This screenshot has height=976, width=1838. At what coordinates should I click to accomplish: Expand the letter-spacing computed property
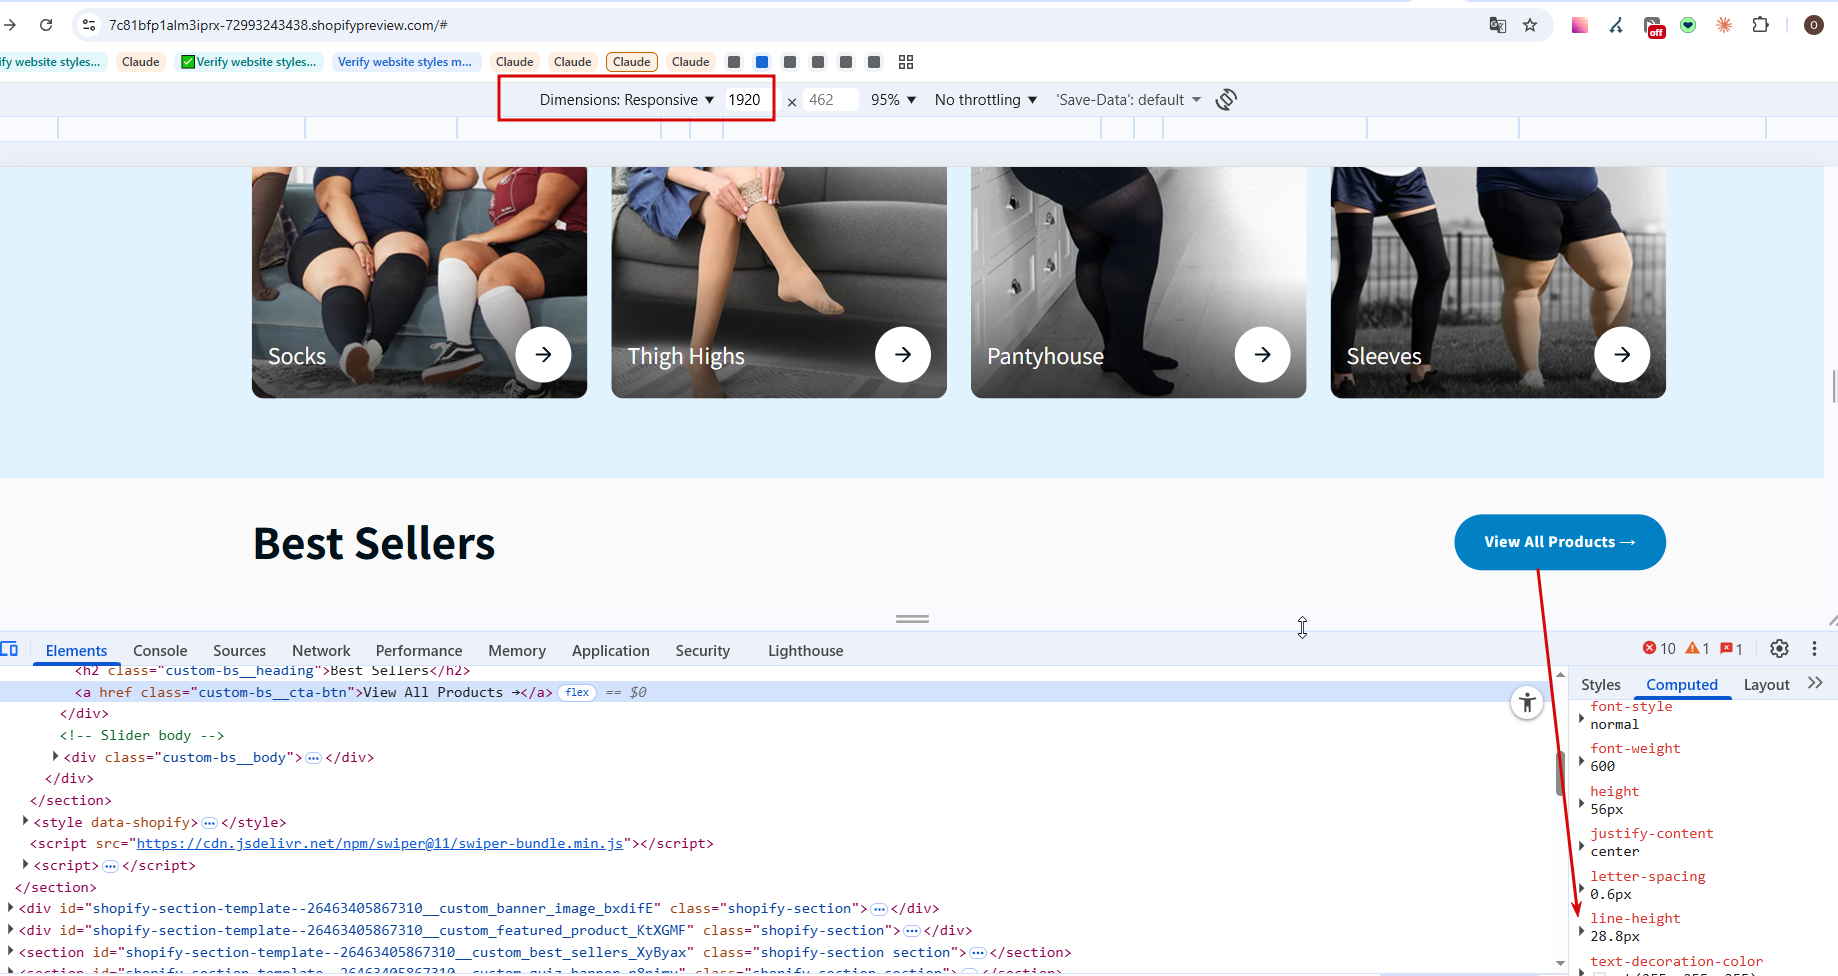point(1581,886)
